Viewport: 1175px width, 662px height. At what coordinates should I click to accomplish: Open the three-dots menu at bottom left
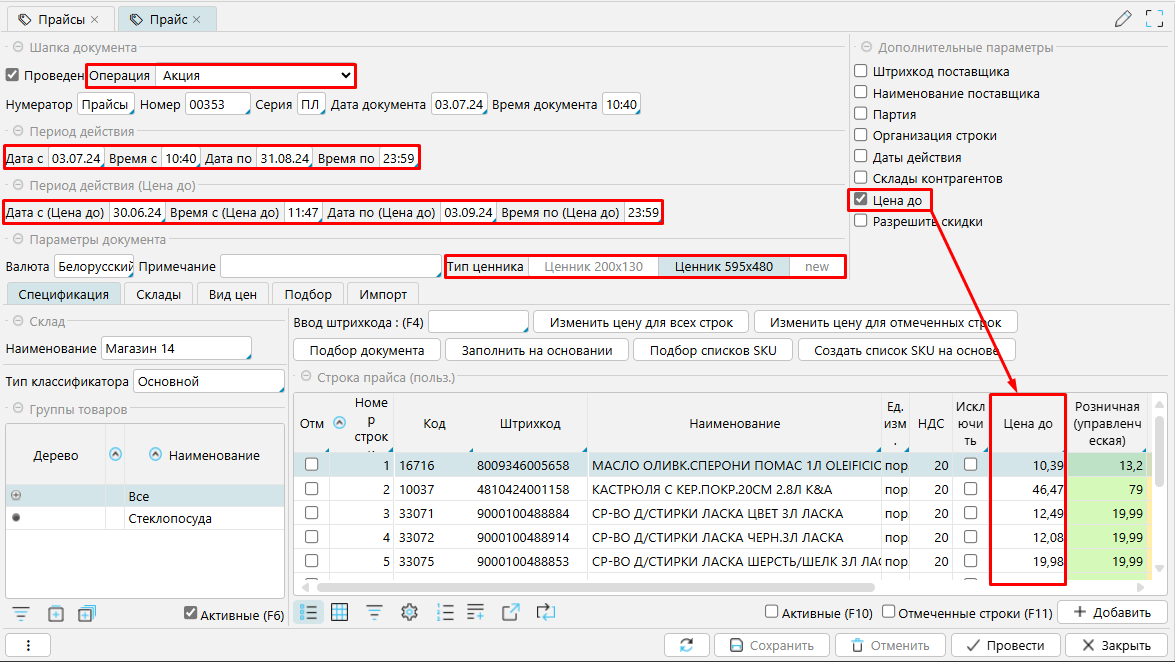coord(29,645)
